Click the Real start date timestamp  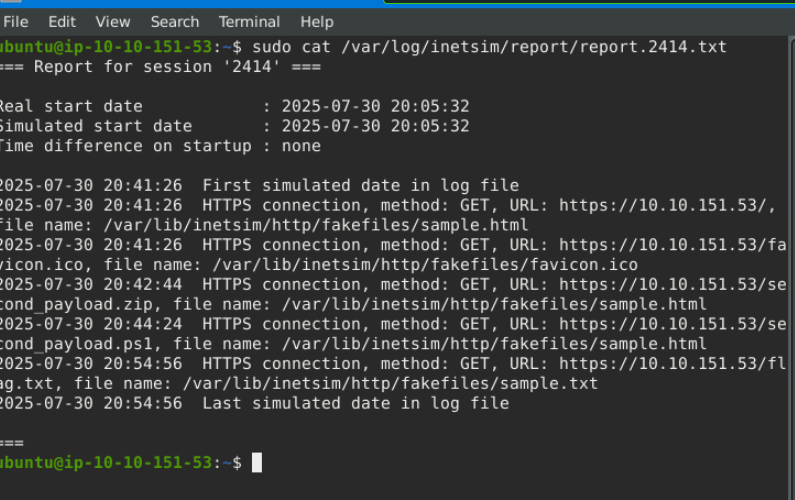point(375,106)
